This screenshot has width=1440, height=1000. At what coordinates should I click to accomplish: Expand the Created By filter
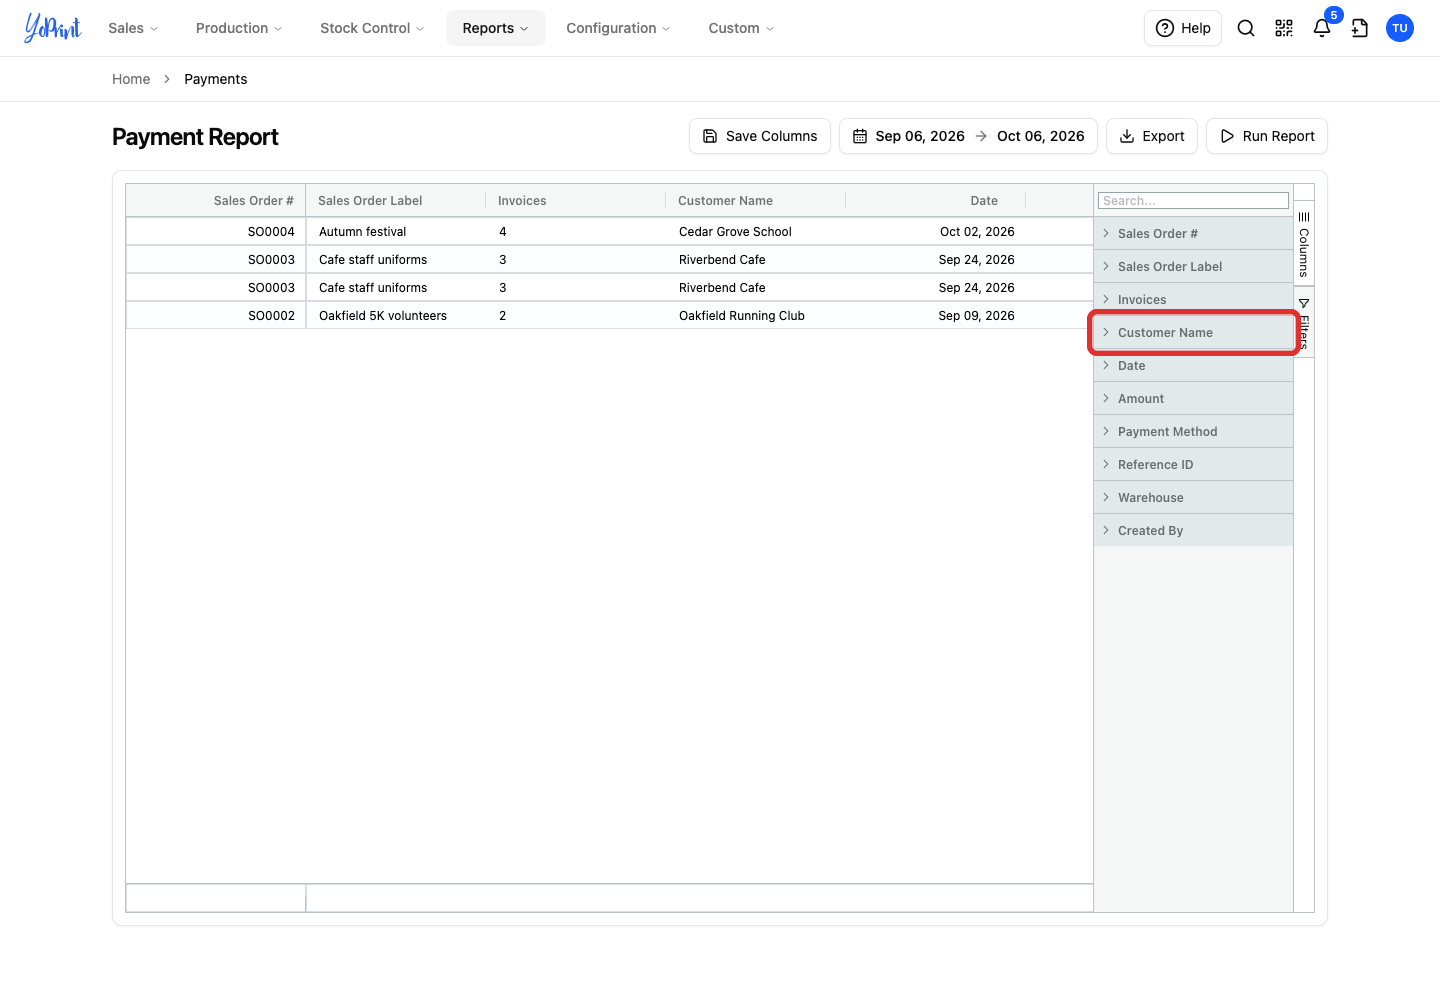[x=1193, y=530]
